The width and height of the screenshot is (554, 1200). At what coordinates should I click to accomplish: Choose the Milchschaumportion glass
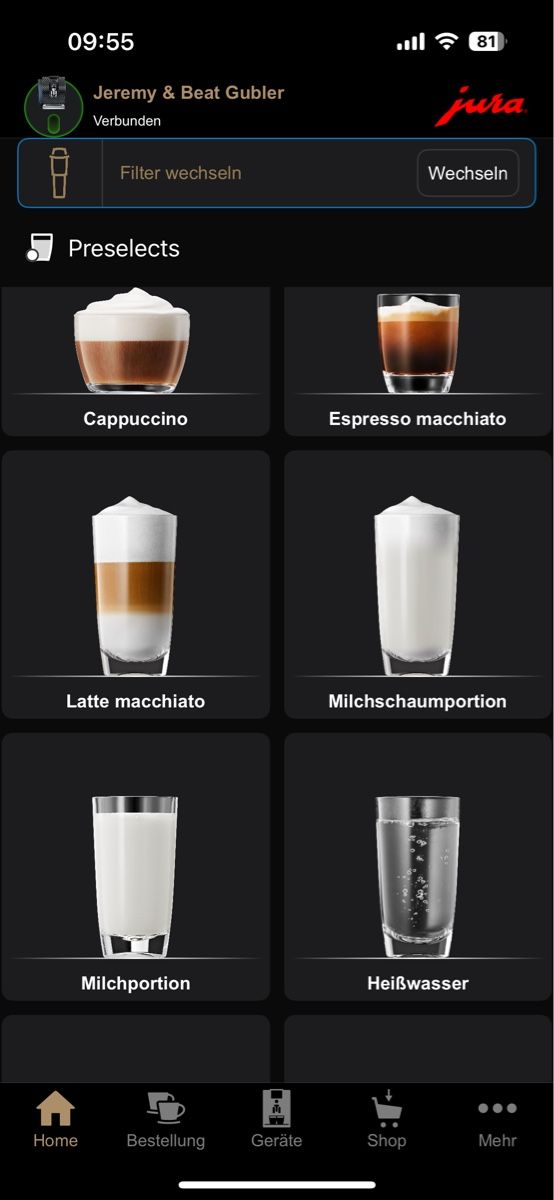[418, 584]
